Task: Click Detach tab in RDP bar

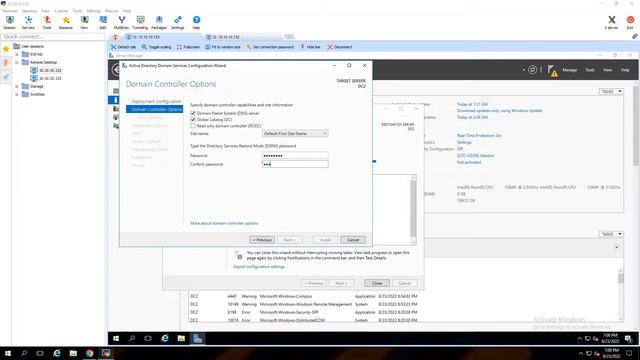Action: pos(123,47)
